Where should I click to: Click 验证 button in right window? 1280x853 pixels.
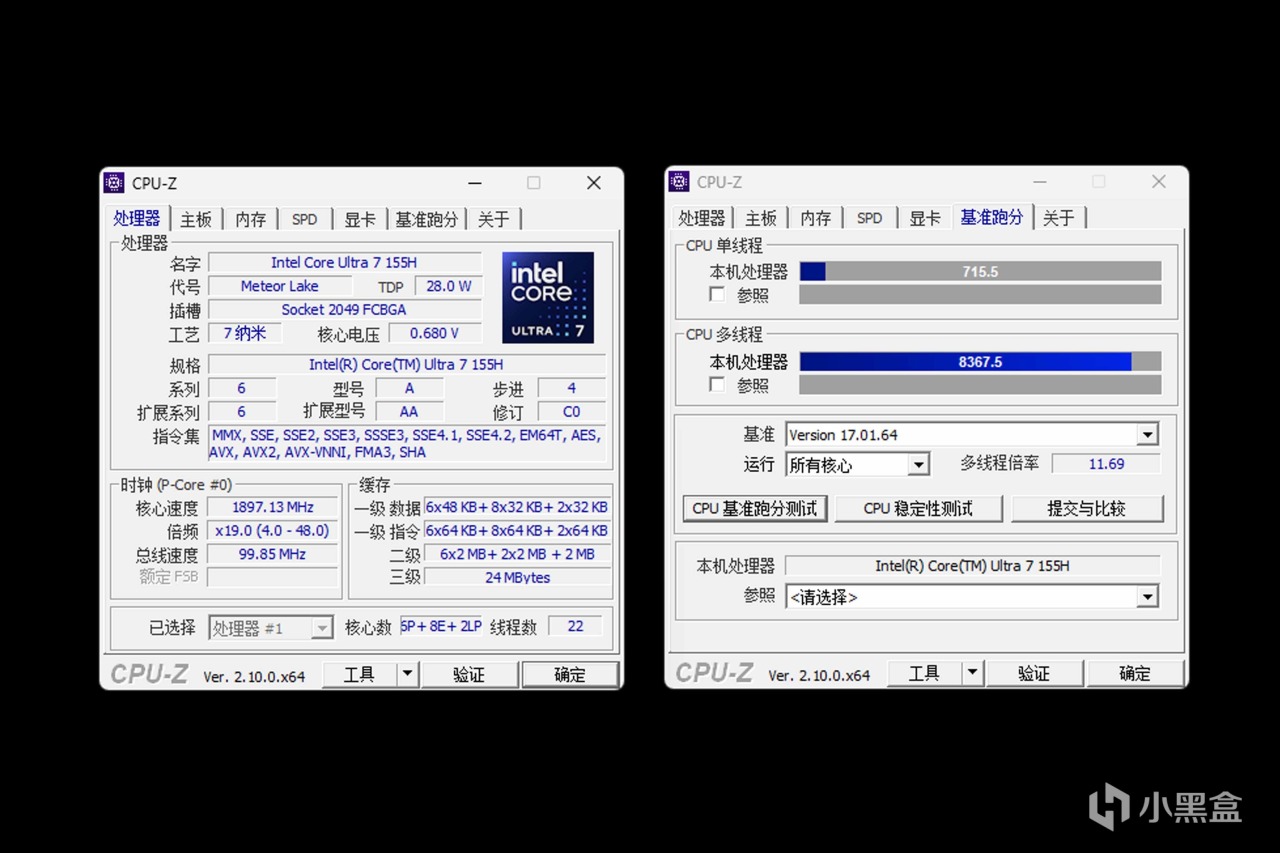pyautogui.click(x=1034, y=674)
